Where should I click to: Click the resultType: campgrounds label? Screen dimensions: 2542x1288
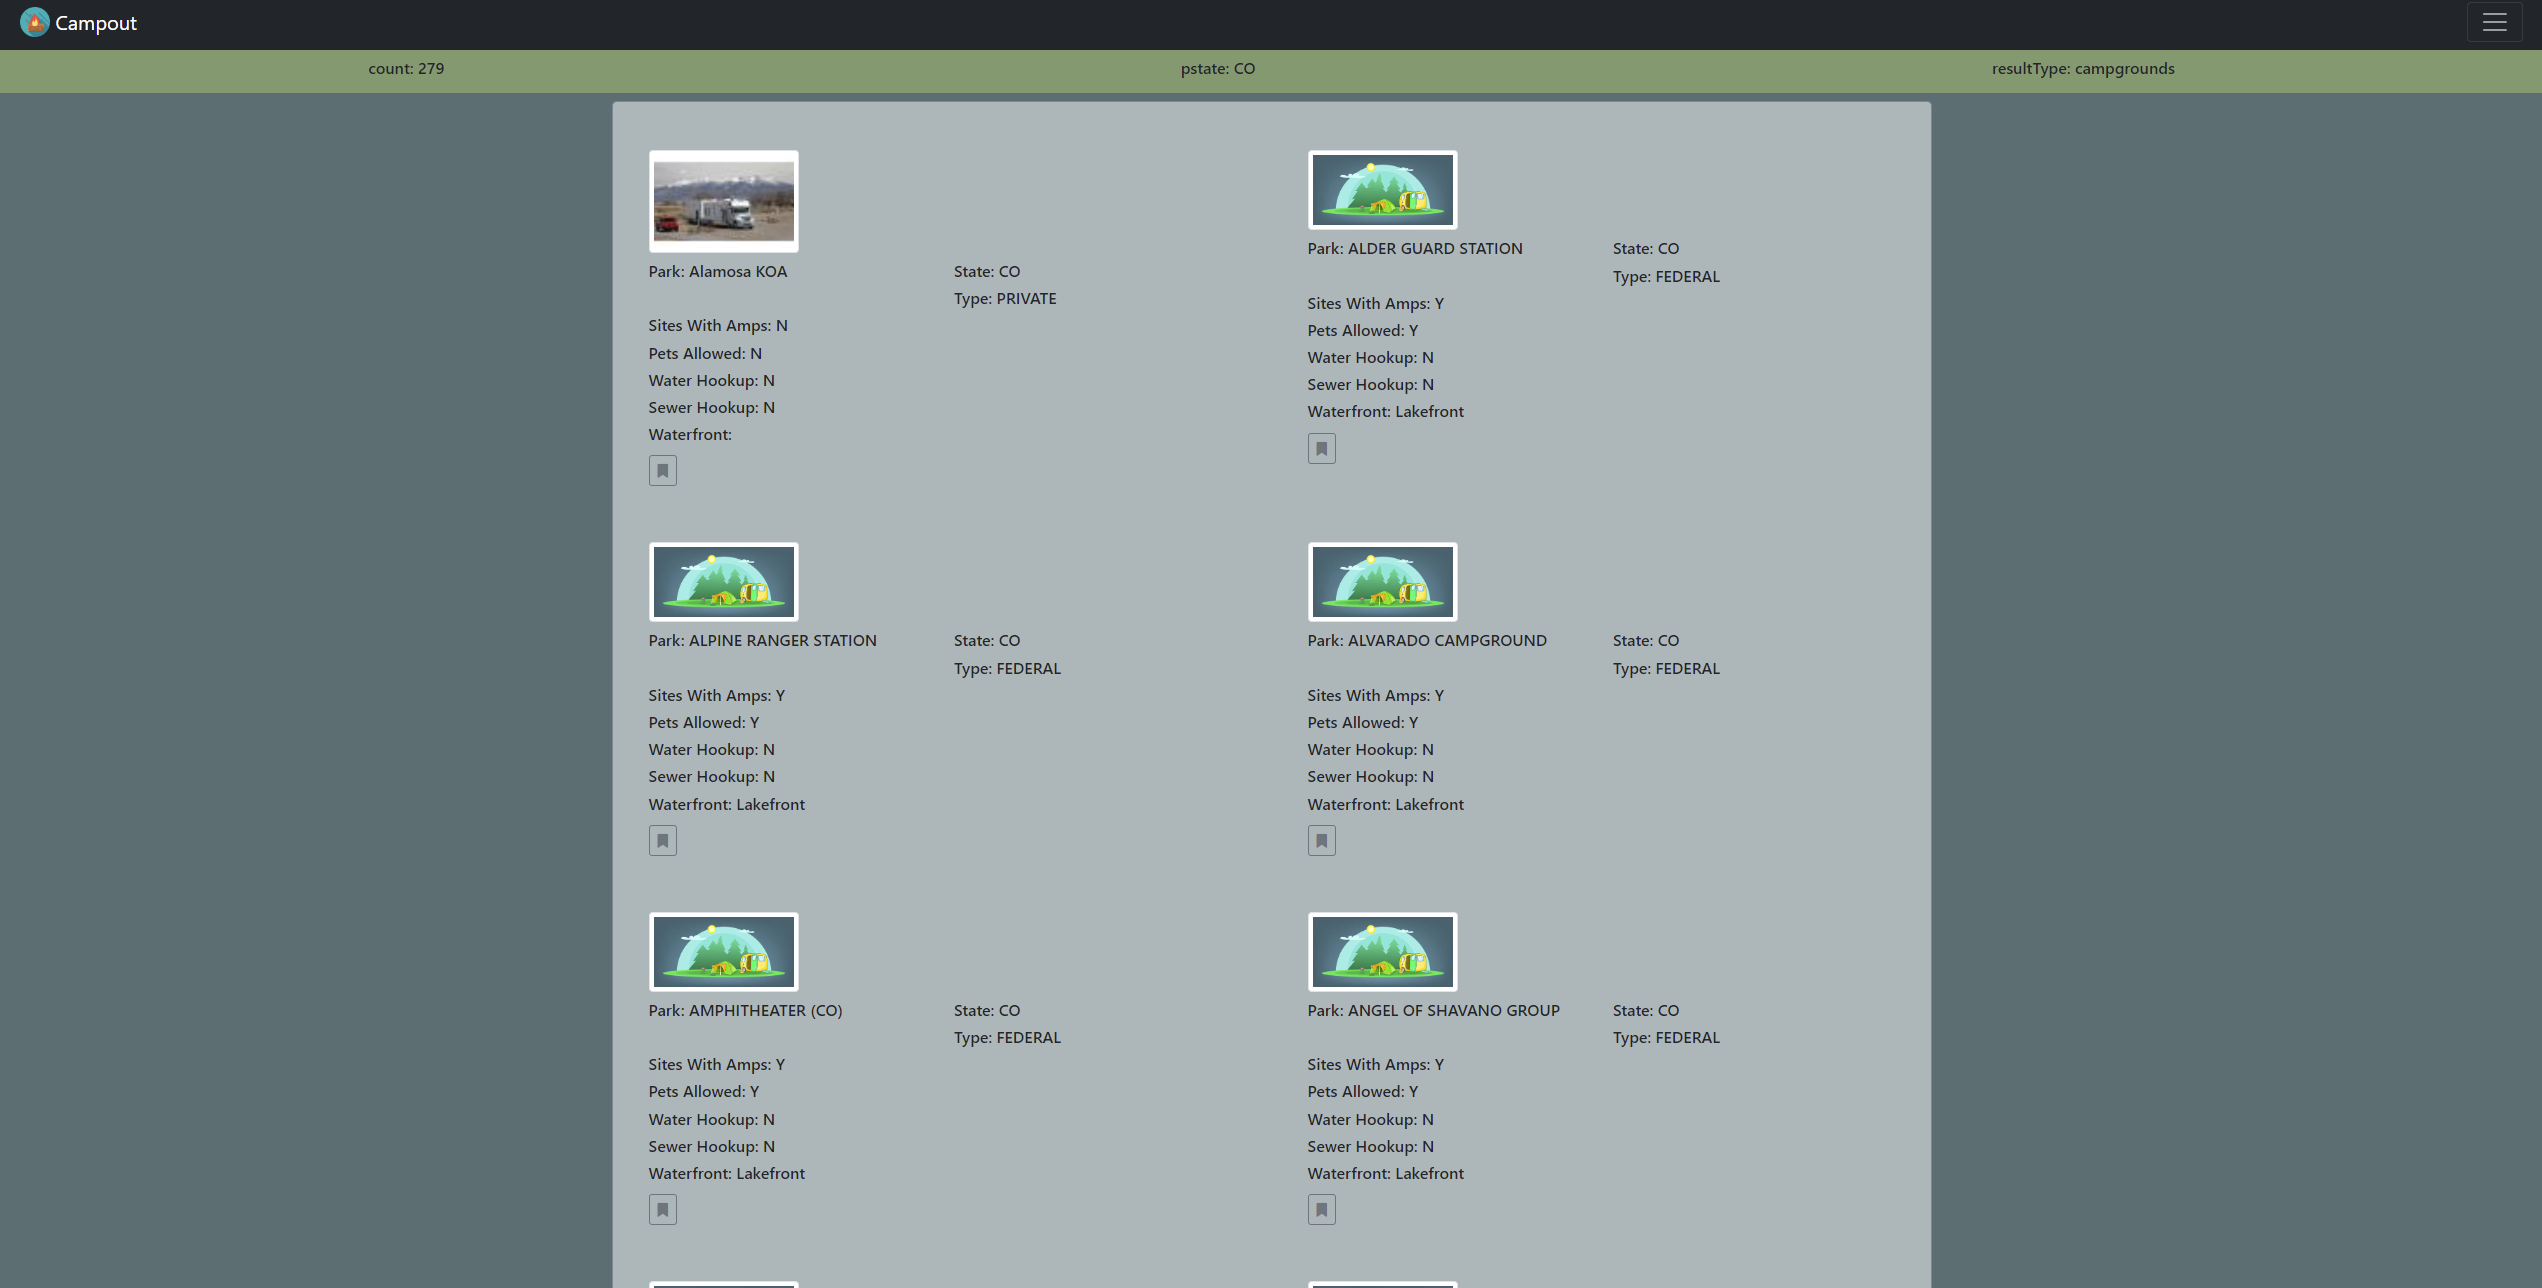pos(2082,69)
